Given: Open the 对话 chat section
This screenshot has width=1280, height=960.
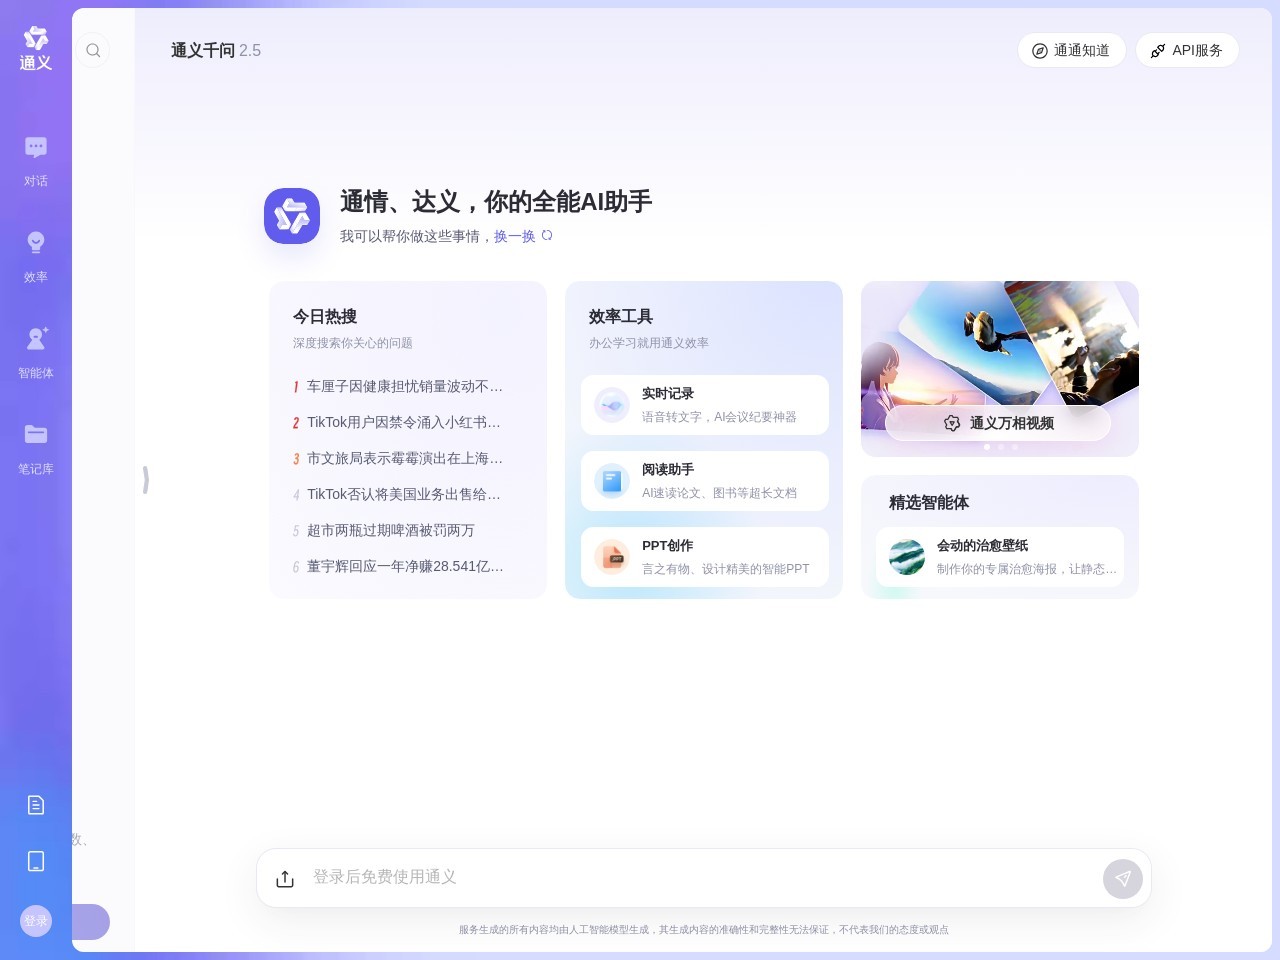Looking at the screenshot, I should (x=36, y=161).
